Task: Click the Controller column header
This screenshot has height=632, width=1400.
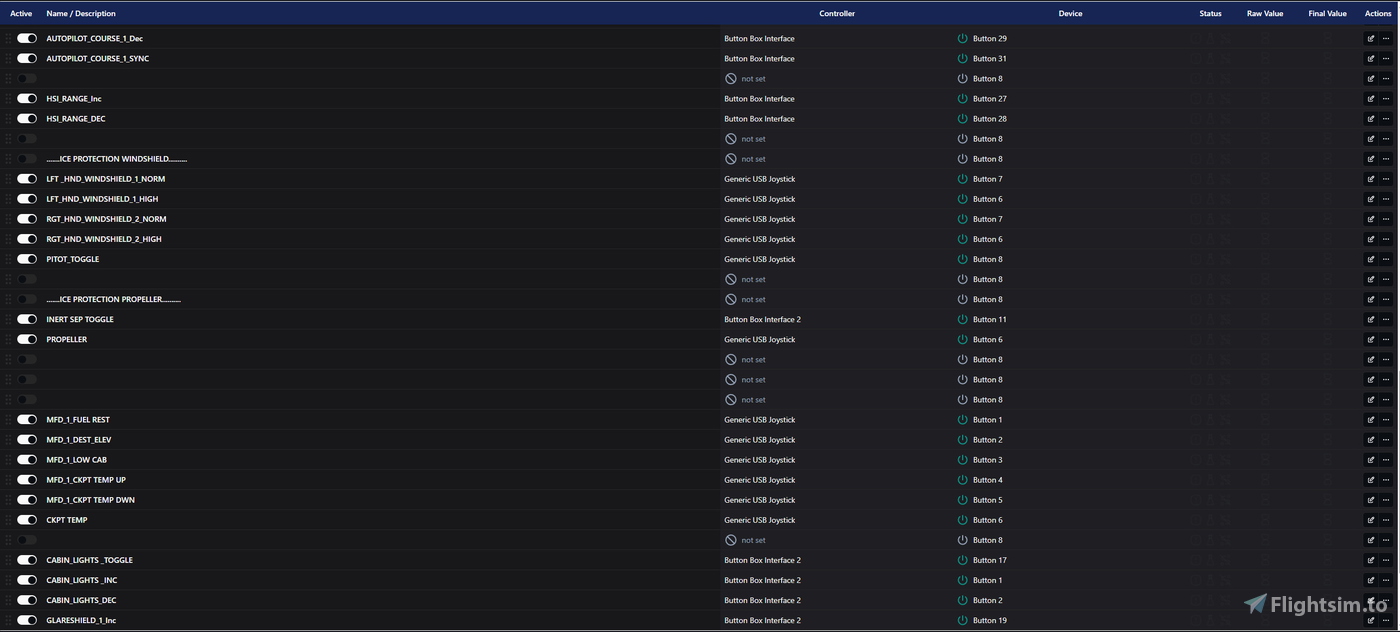Action: point(837,14)
